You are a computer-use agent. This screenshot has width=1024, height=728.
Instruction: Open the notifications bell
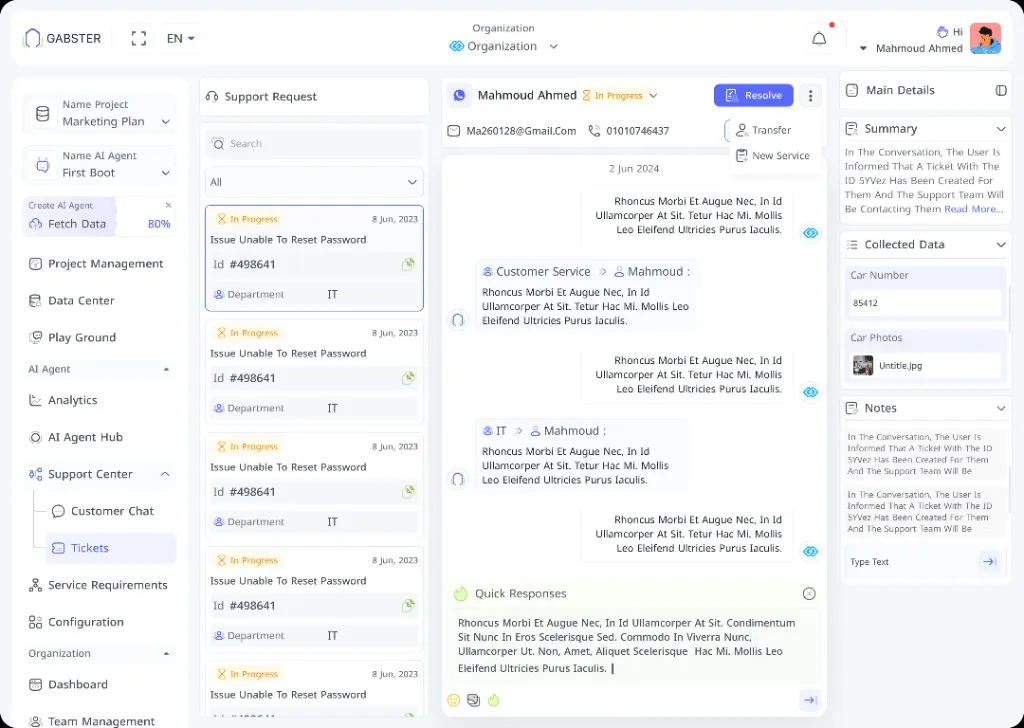coord(819,39)
